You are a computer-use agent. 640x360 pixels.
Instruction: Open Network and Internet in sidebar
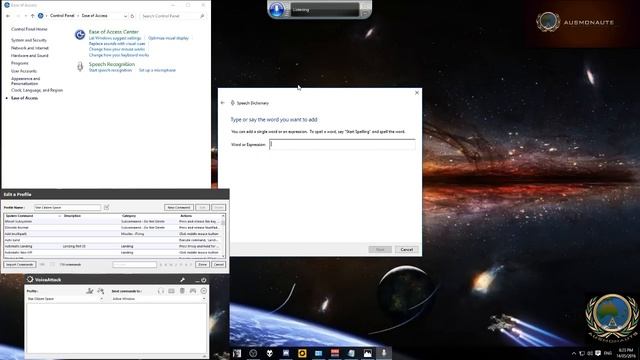(x=30, y=48)
